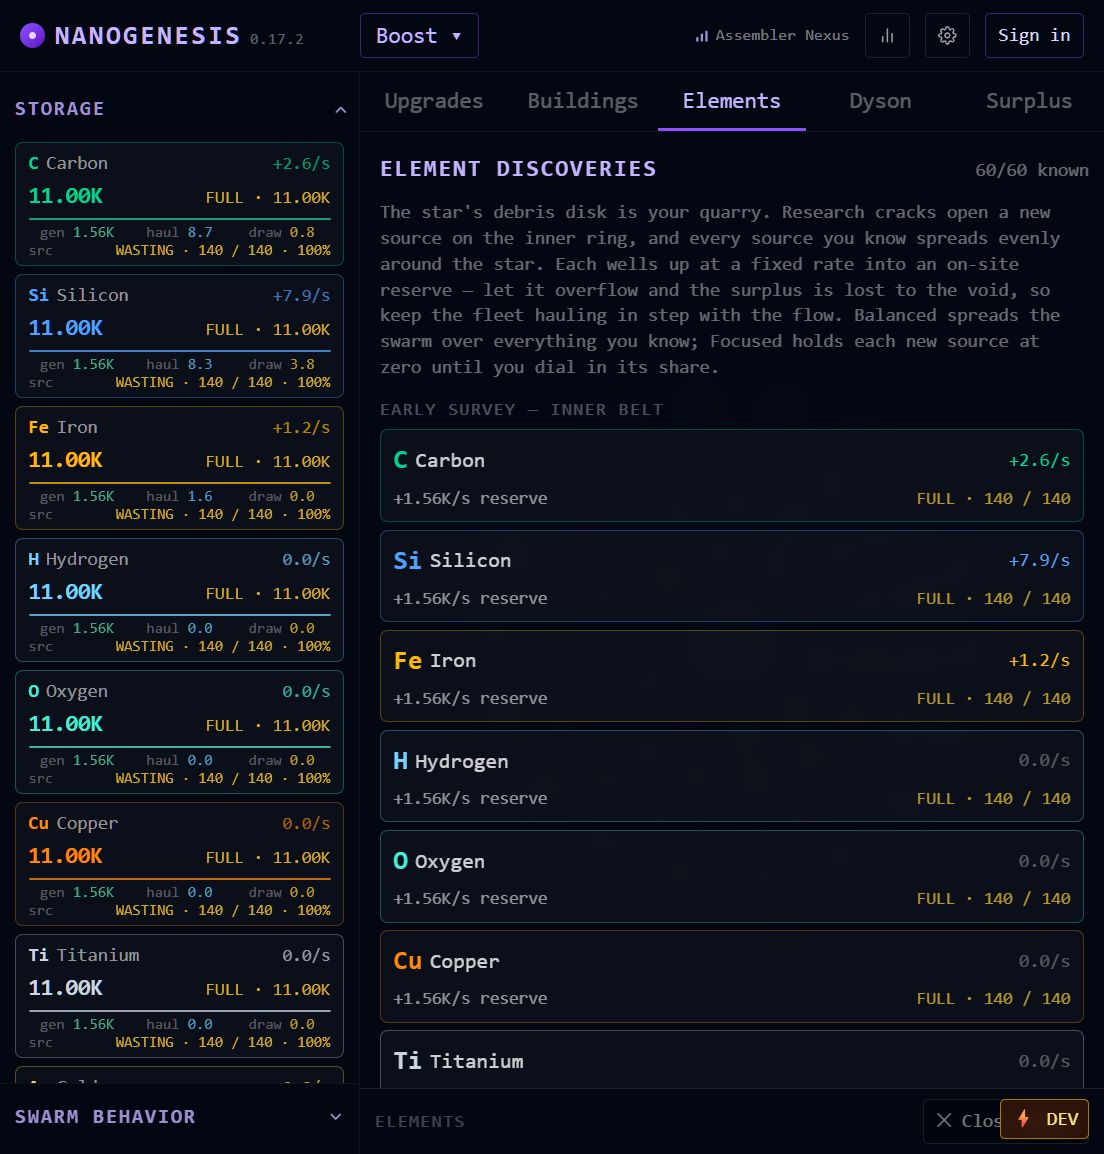Select the Silicon storage card
Image resolution: width=1104 pixels, height=1154 pixels.
click(180, 336)
